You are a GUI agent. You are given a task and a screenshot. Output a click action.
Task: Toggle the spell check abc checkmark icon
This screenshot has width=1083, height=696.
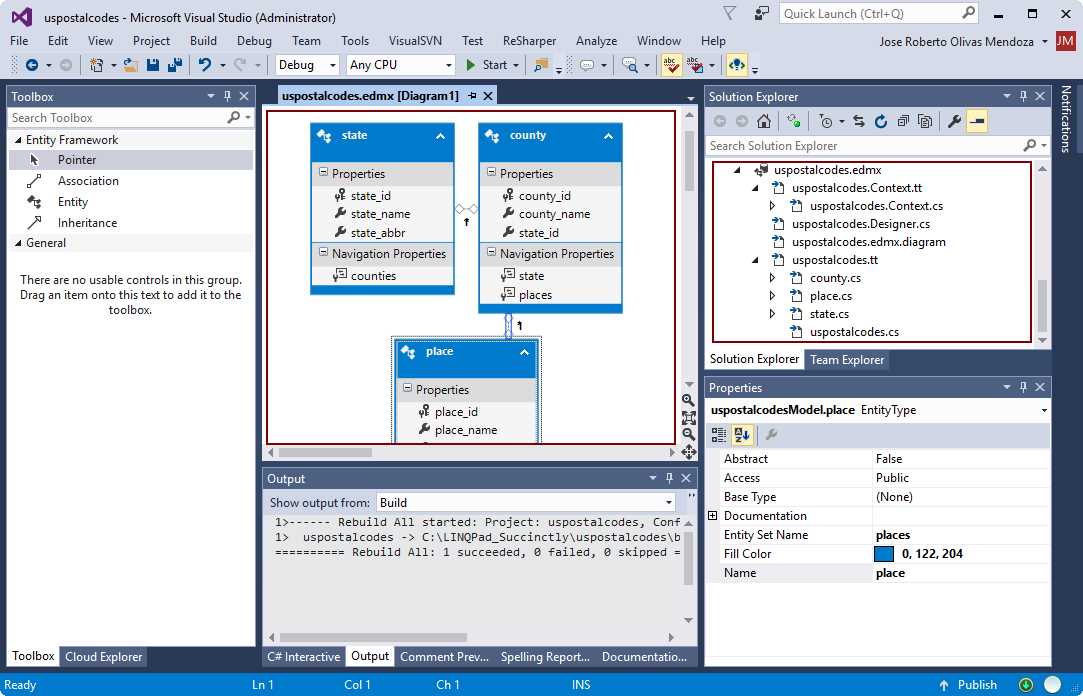tap(671, 65)
